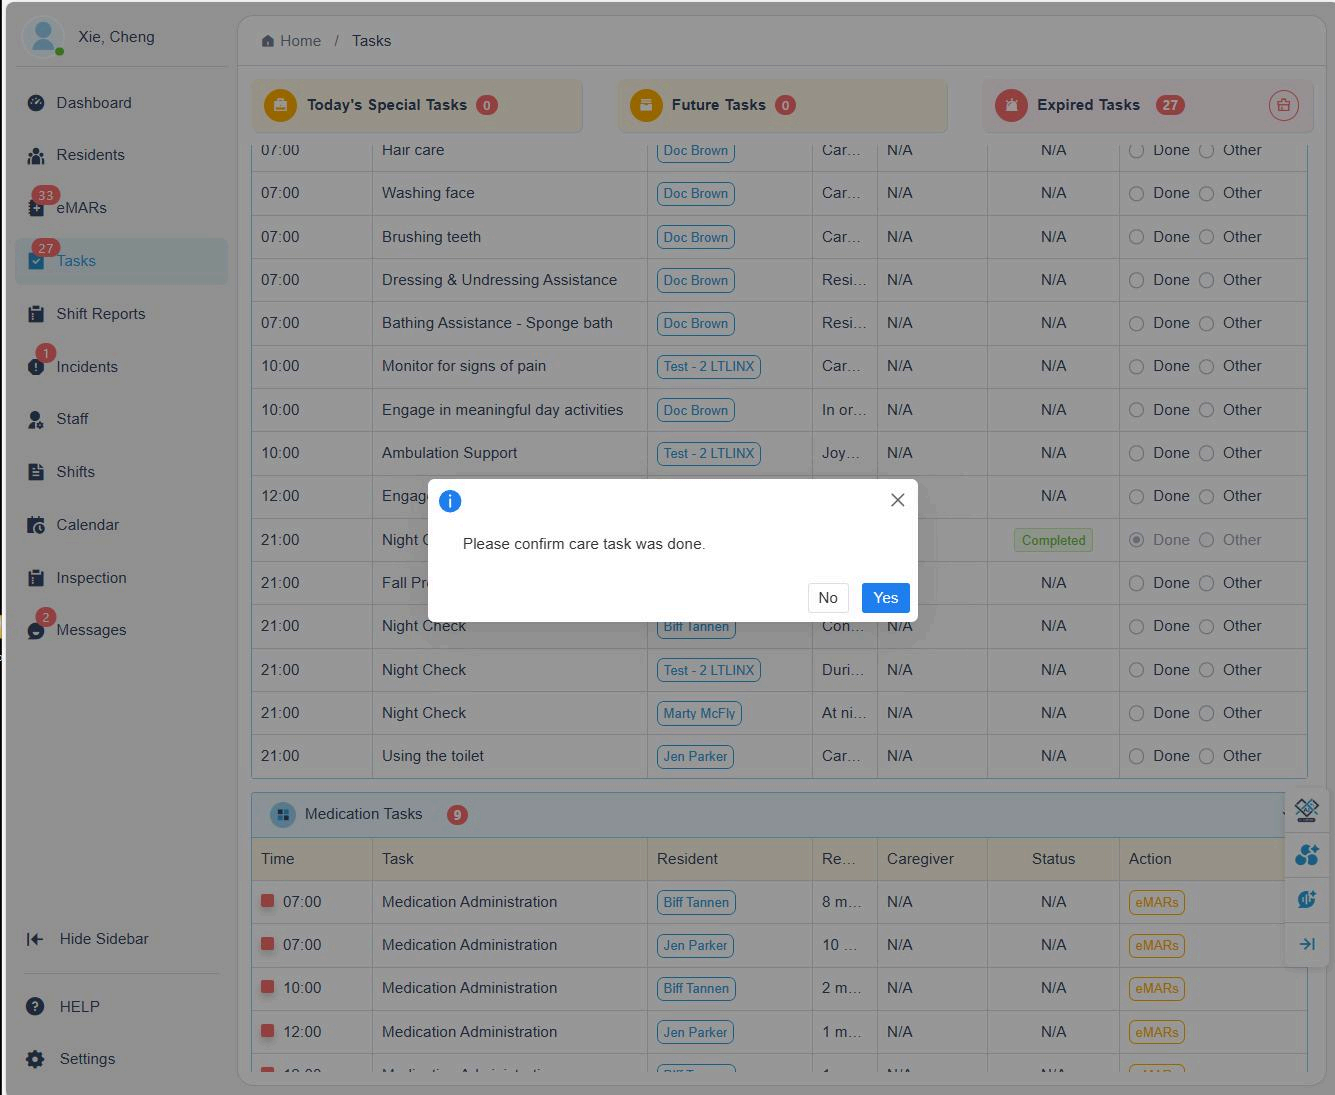Mark Washing face task as Done
The width and height of the screenshot is (1335, 1095).
1137,194
